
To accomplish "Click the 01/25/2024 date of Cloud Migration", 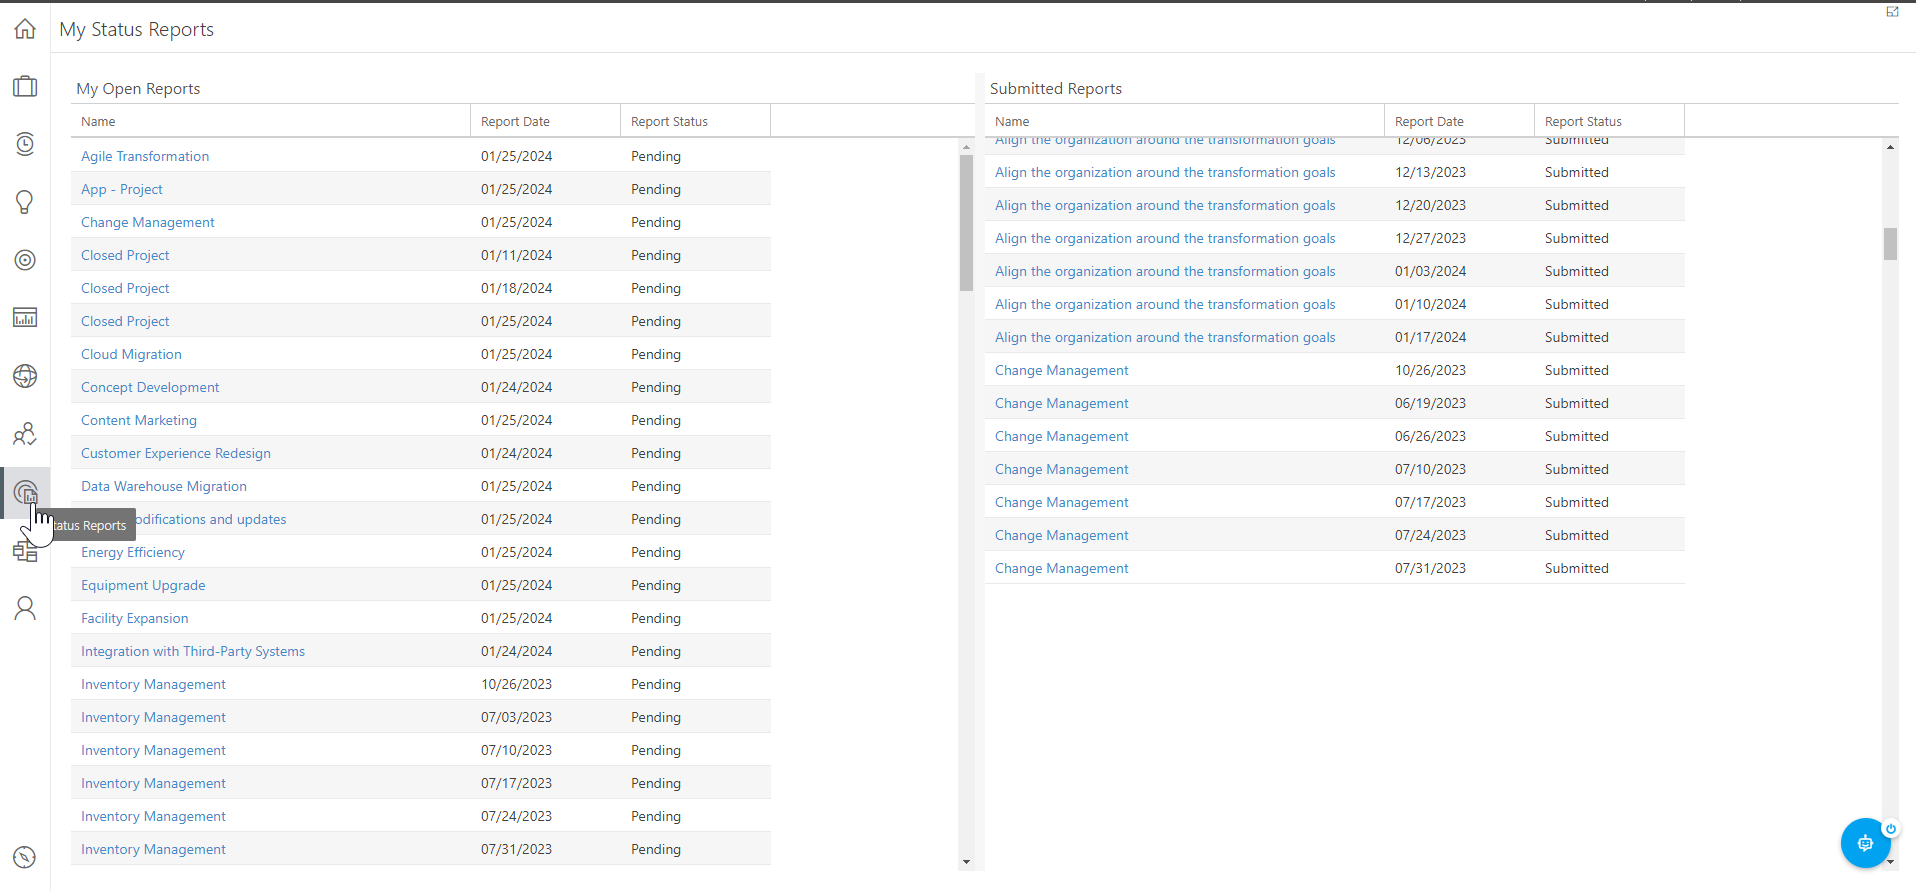I will [x=516, y=354].
